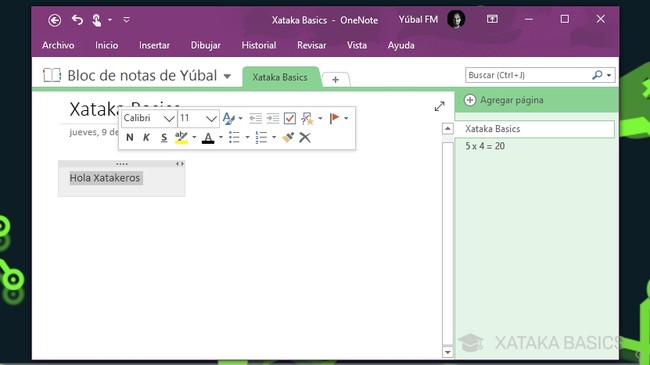Image resolution: width=650 pixels, height=365 pixels.
Task: Toggle numbered list
Action: tap(261, 137)
